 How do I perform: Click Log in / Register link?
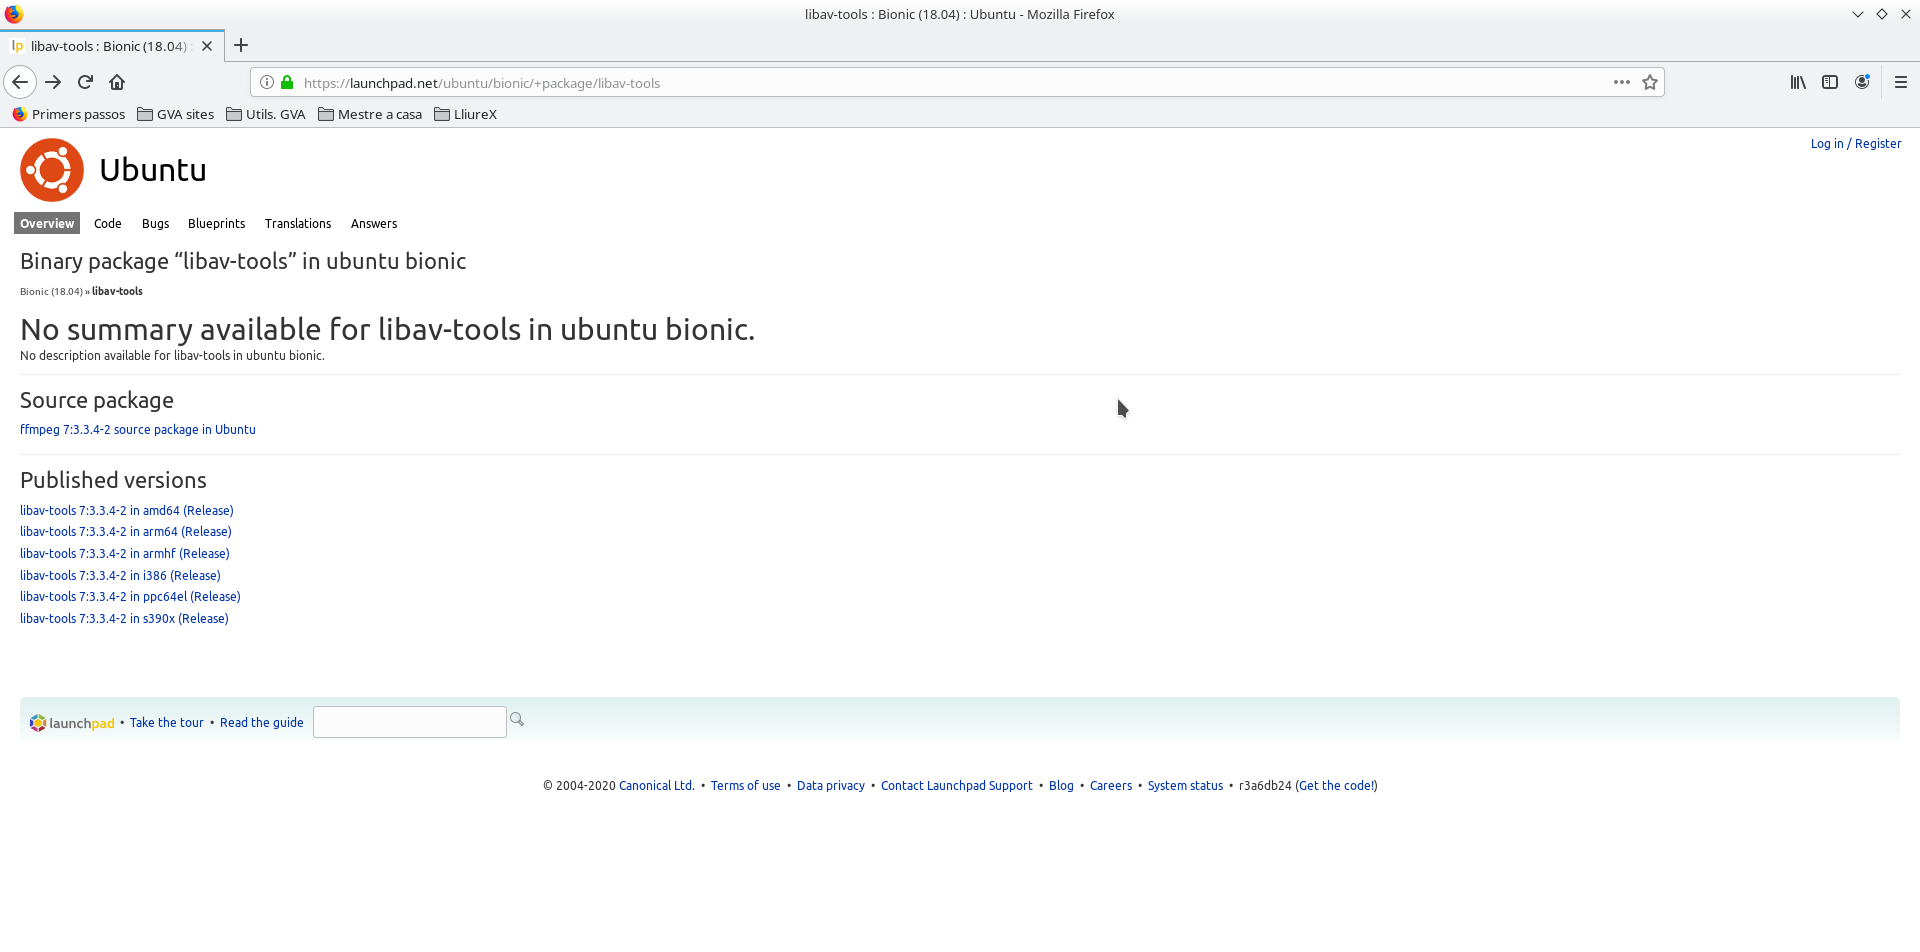[1856, 143]
